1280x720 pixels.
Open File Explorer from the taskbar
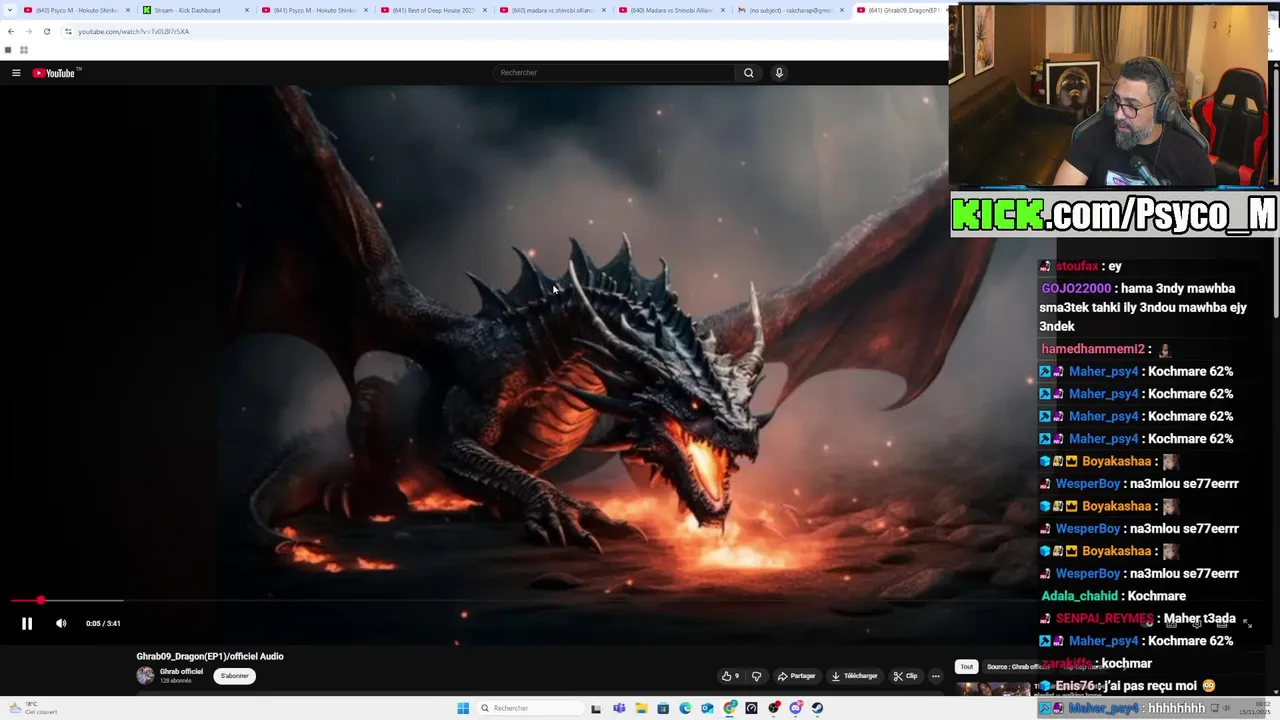(x=641, y=708)
